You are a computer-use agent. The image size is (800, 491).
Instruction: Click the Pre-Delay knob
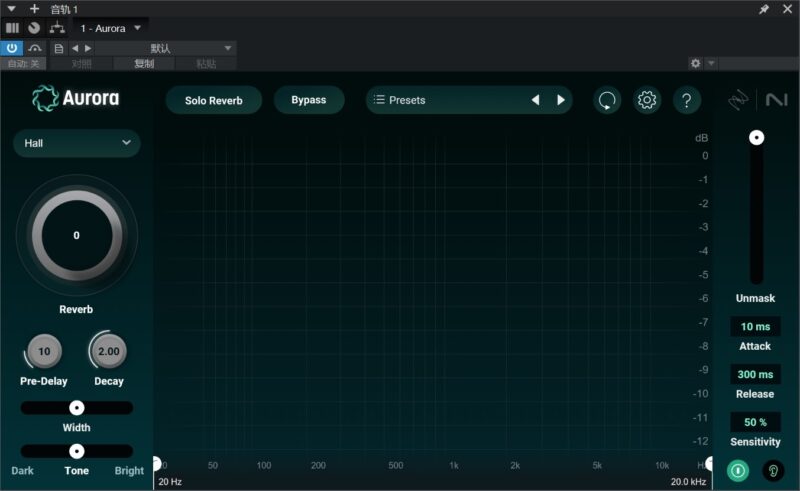[x=44, y=351]
